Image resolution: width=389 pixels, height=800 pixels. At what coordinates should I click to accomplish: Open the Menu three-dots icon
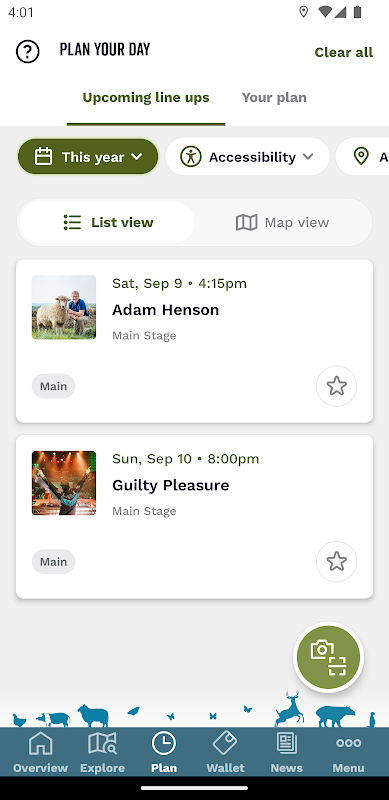[x=349, y=743]
